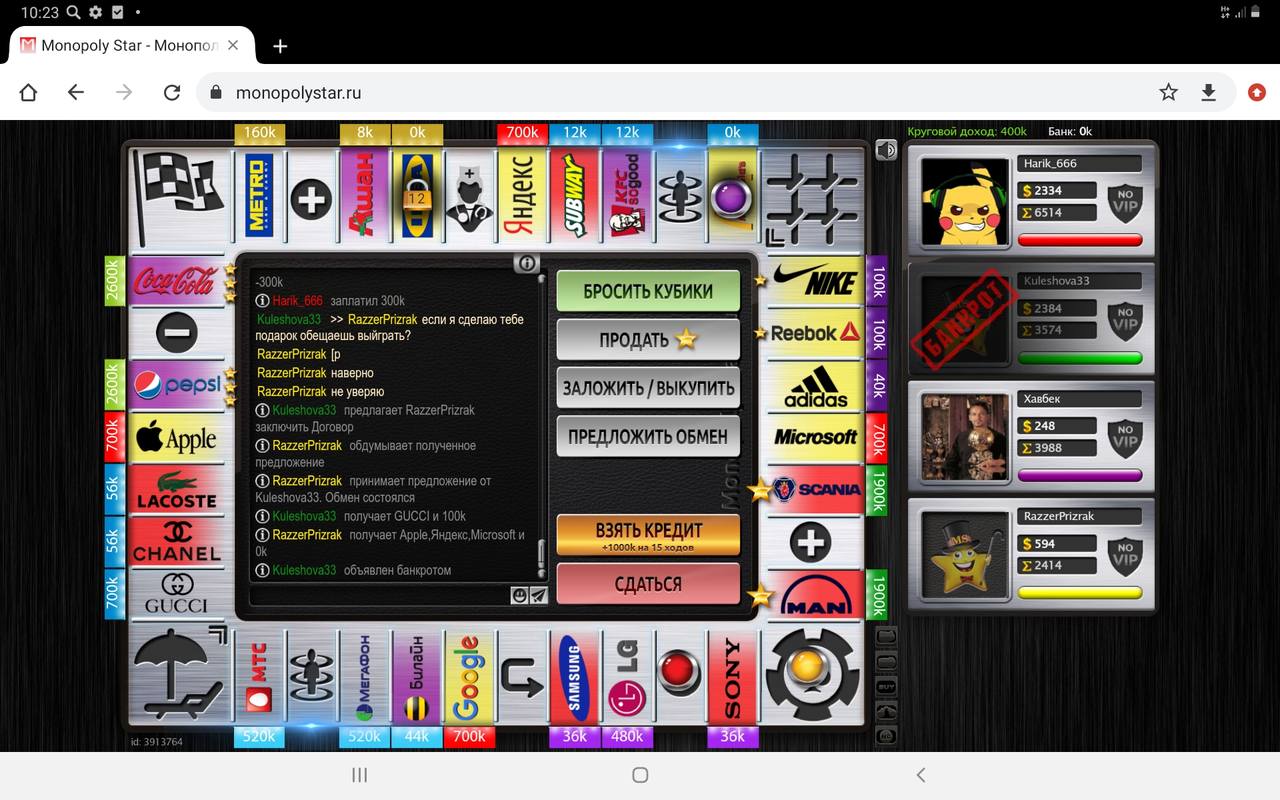Viewport: 1280px width, 800px height.
Task: Roll the dice with БРОСИТЬ КУБИКИ
Action: tap(648, 291)
